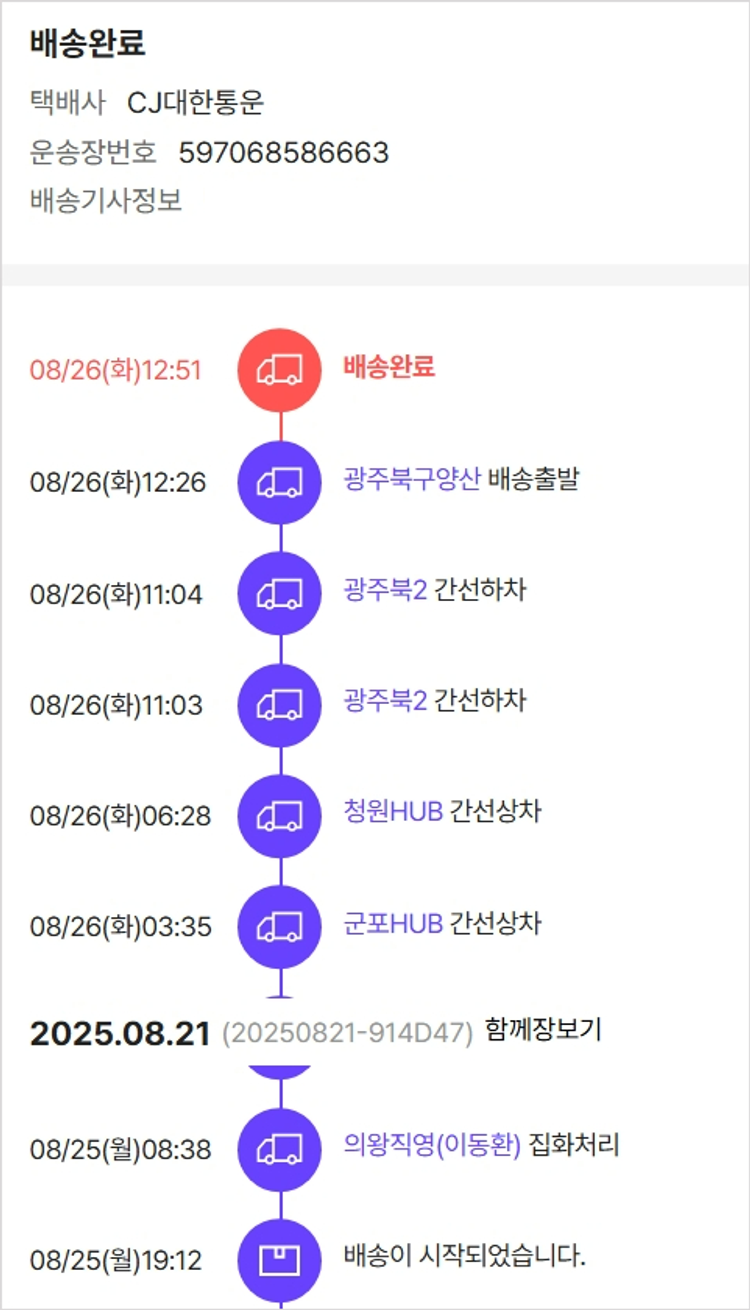Open the 광주북2 link at 11:03
The width and height of the screenshot is (750, 1310).
click(x=385, y=701)
